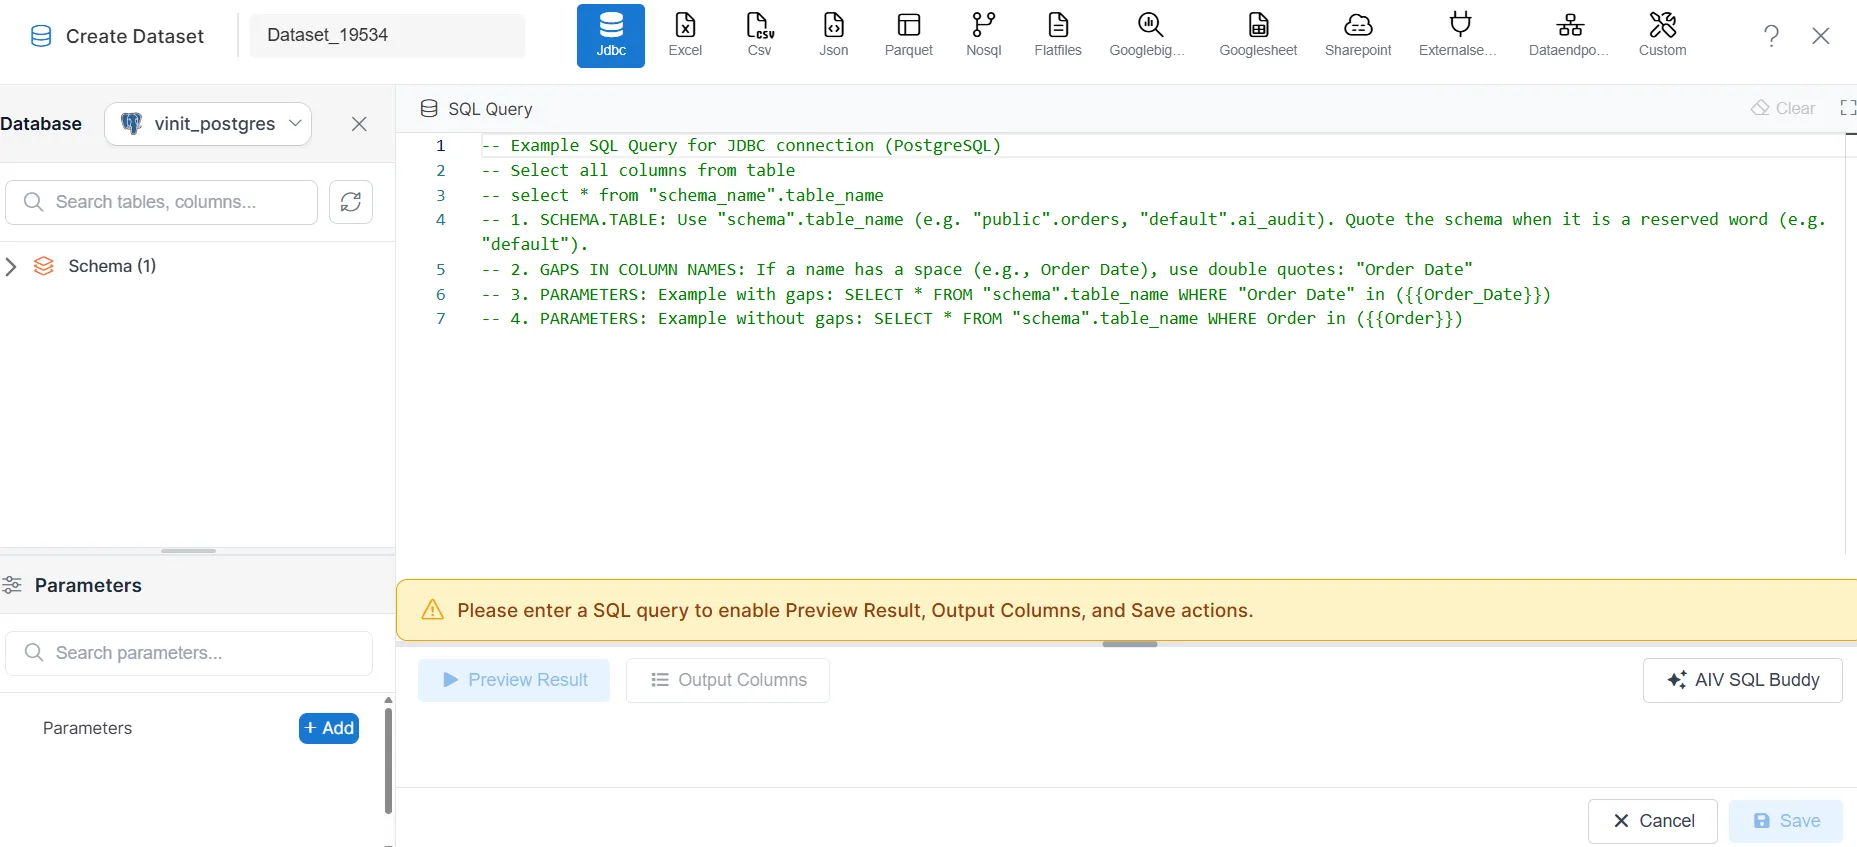The height and width of the screenshot is (847, 1857).
Task: Cancel dataset creation
Action: (x=1653, y=821)
